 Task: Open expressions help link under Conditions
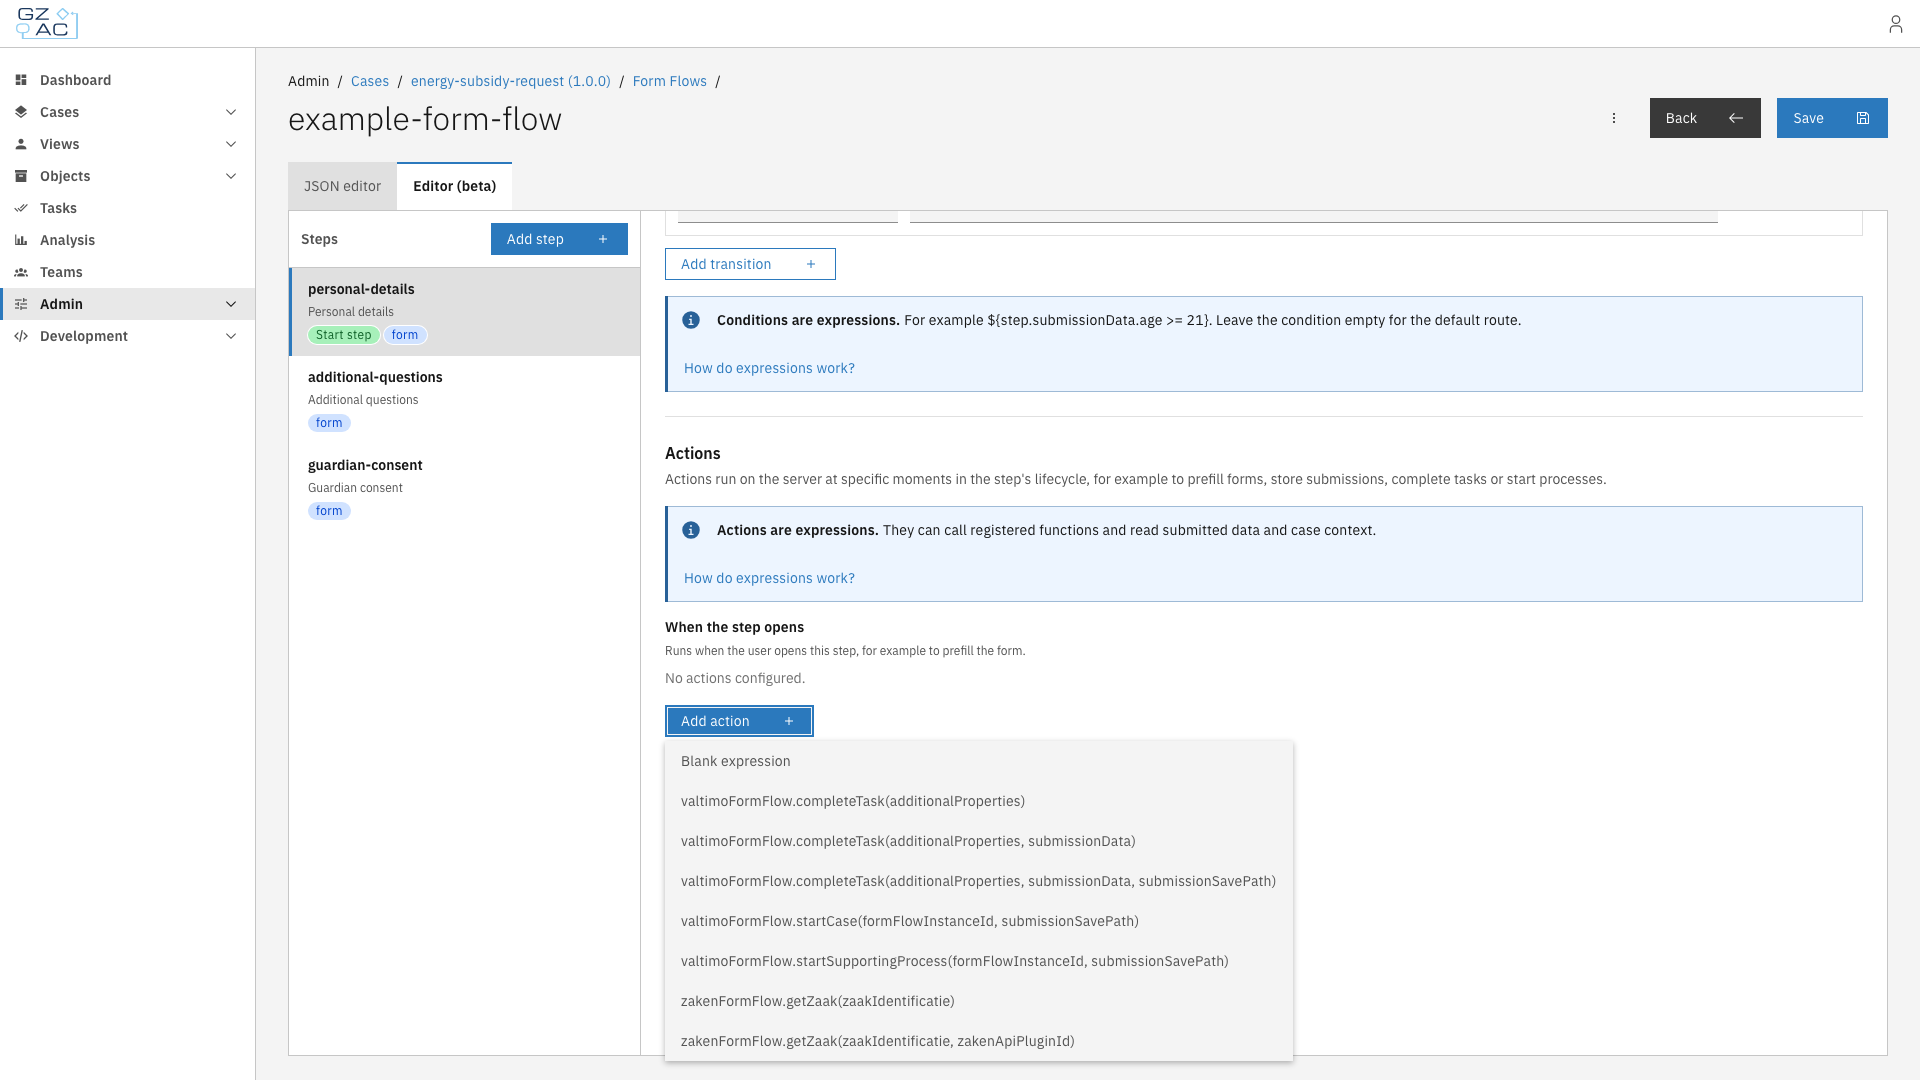pyautogui.click(x=769, y=368)
